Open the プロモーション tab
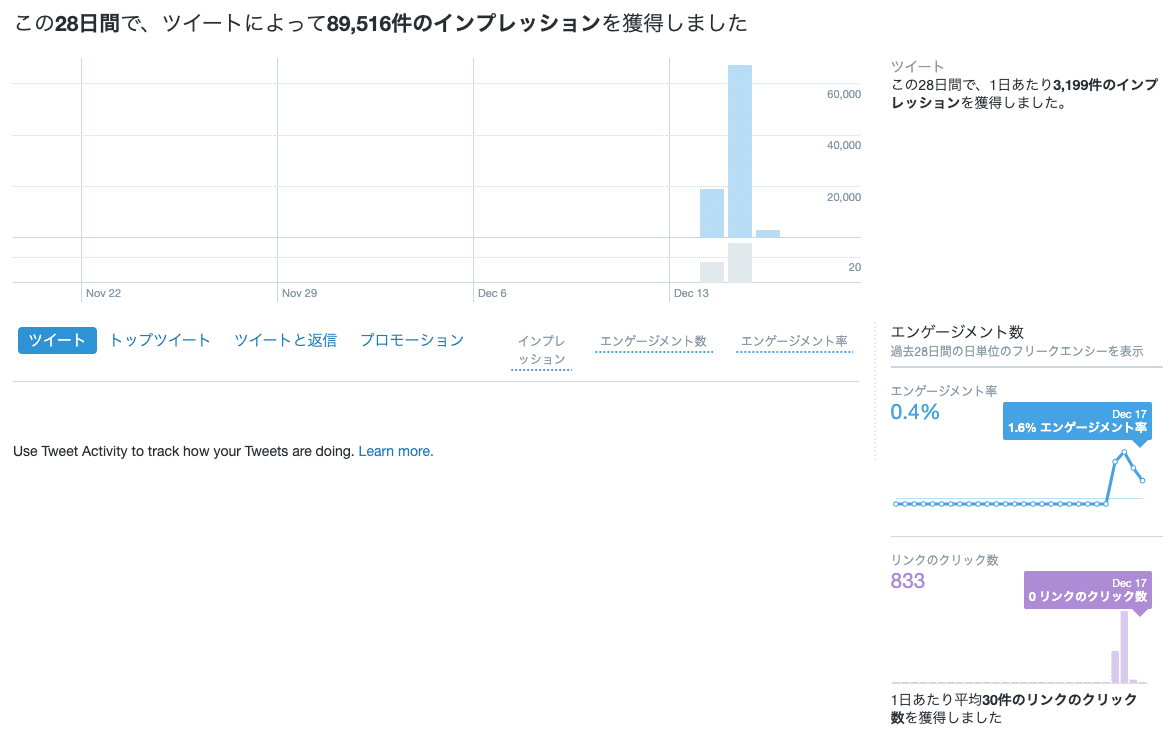This screenshot has width=1169, height=740. (x=412, y=340)
